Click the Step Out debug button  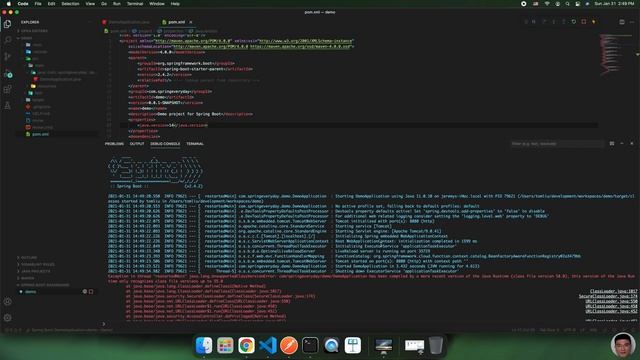pyautogui.click(x=564, y=22)
